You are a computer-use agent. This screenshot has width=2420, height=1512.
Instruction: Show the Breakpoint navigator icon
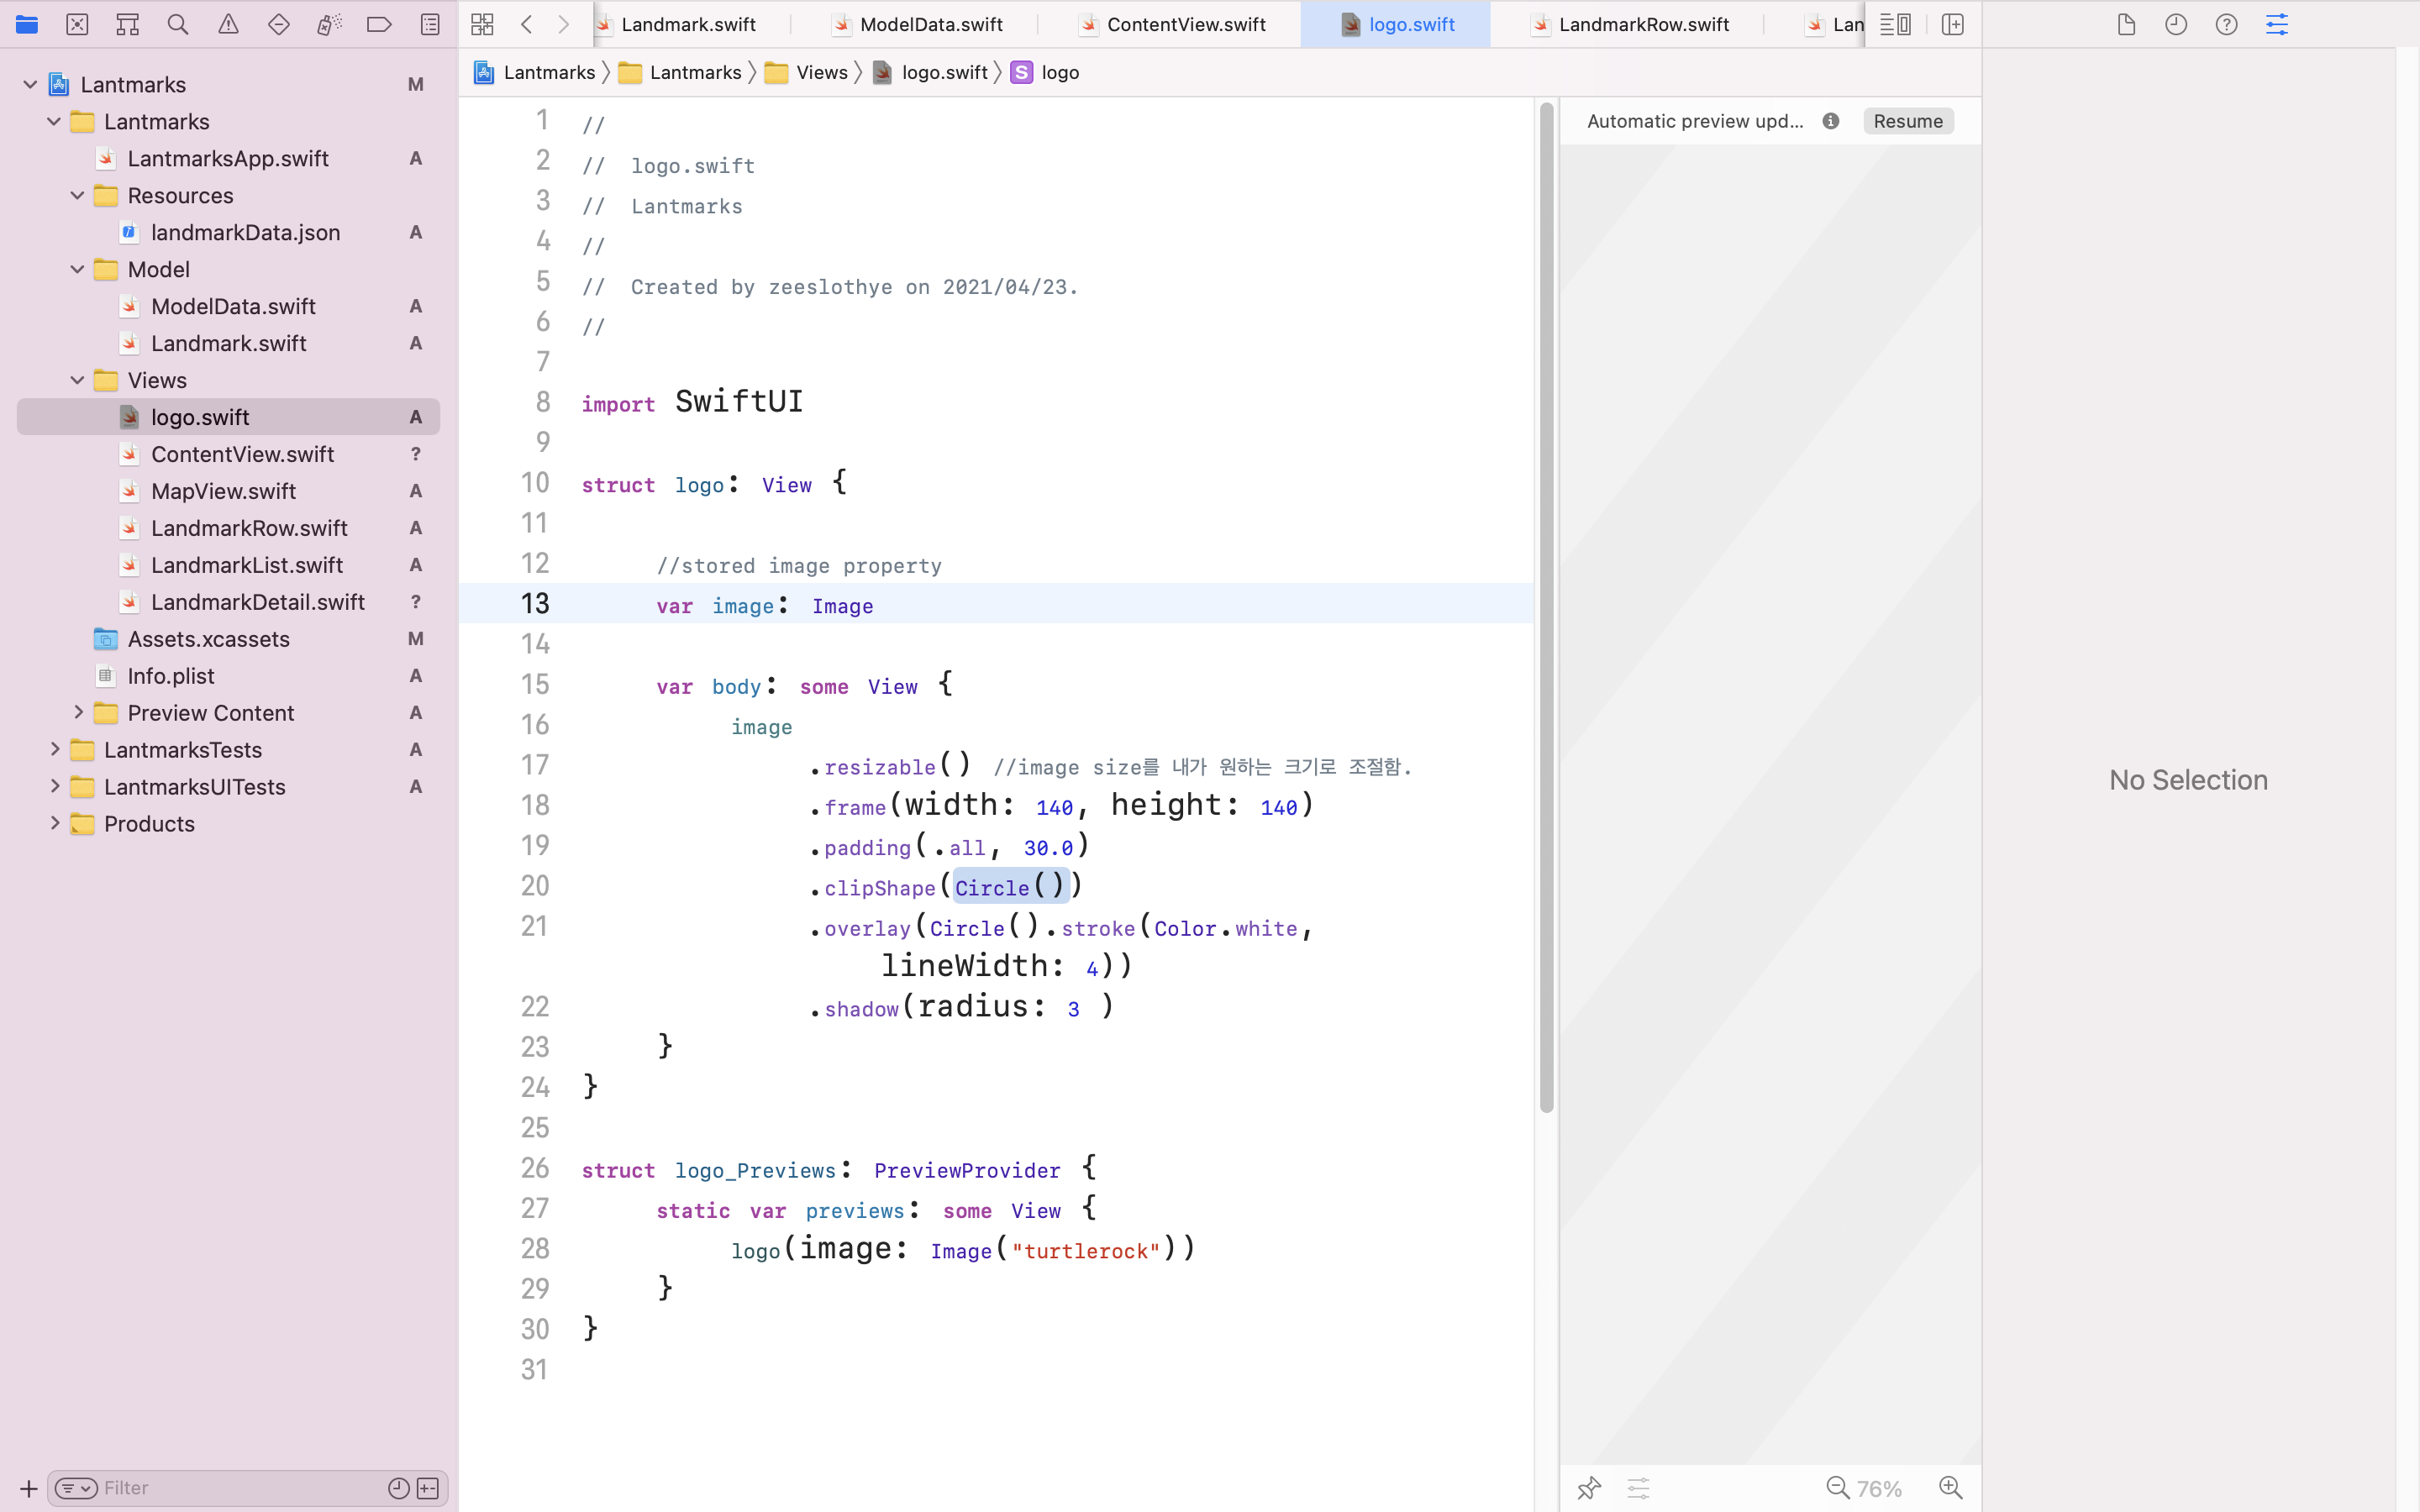(379, 24)
